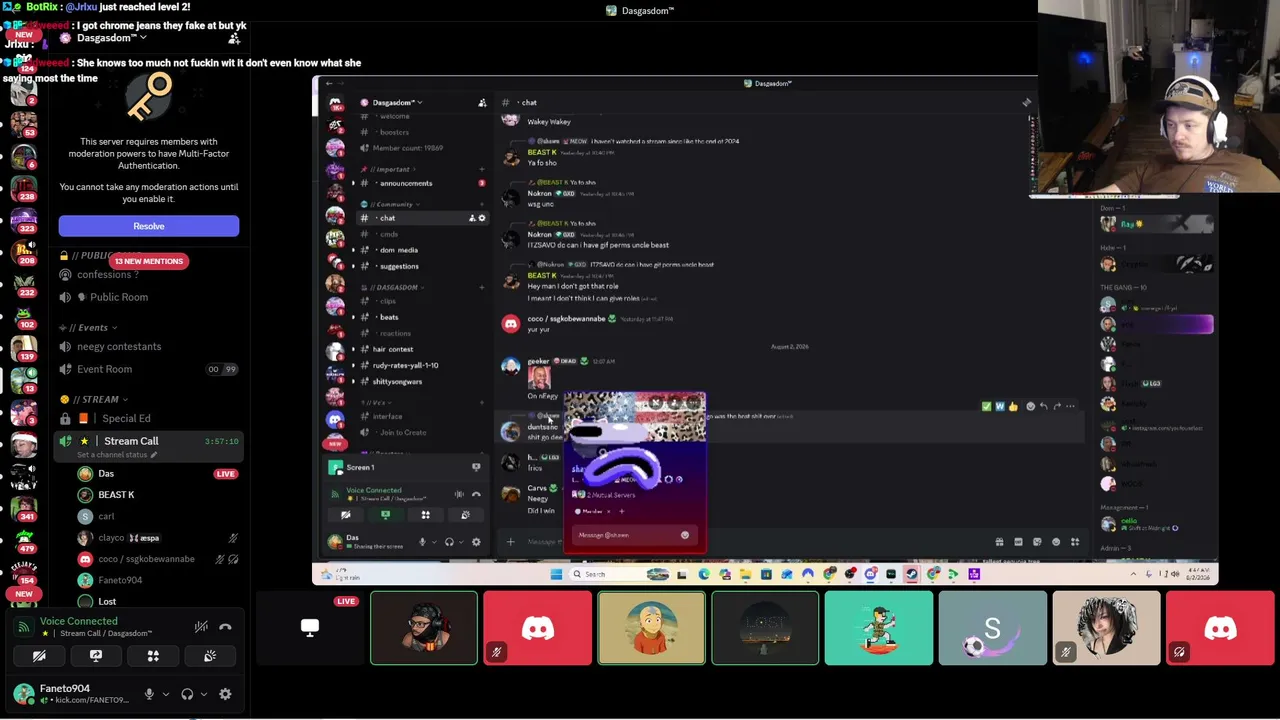The height and width of the screenshot is (720, 1280).
Task: Toggle Das's headphones deafen in shared stream
Action: click(449, 542)
